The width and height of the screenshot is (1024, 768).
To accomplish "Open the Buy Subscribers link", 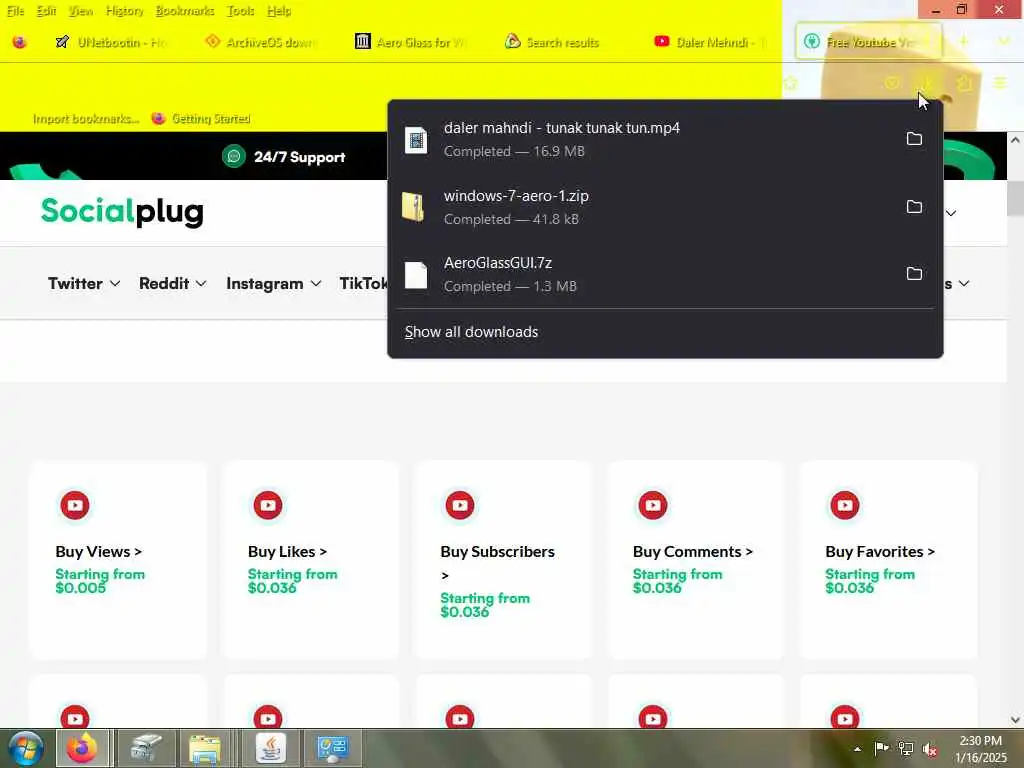I will (x=498, y=562).
